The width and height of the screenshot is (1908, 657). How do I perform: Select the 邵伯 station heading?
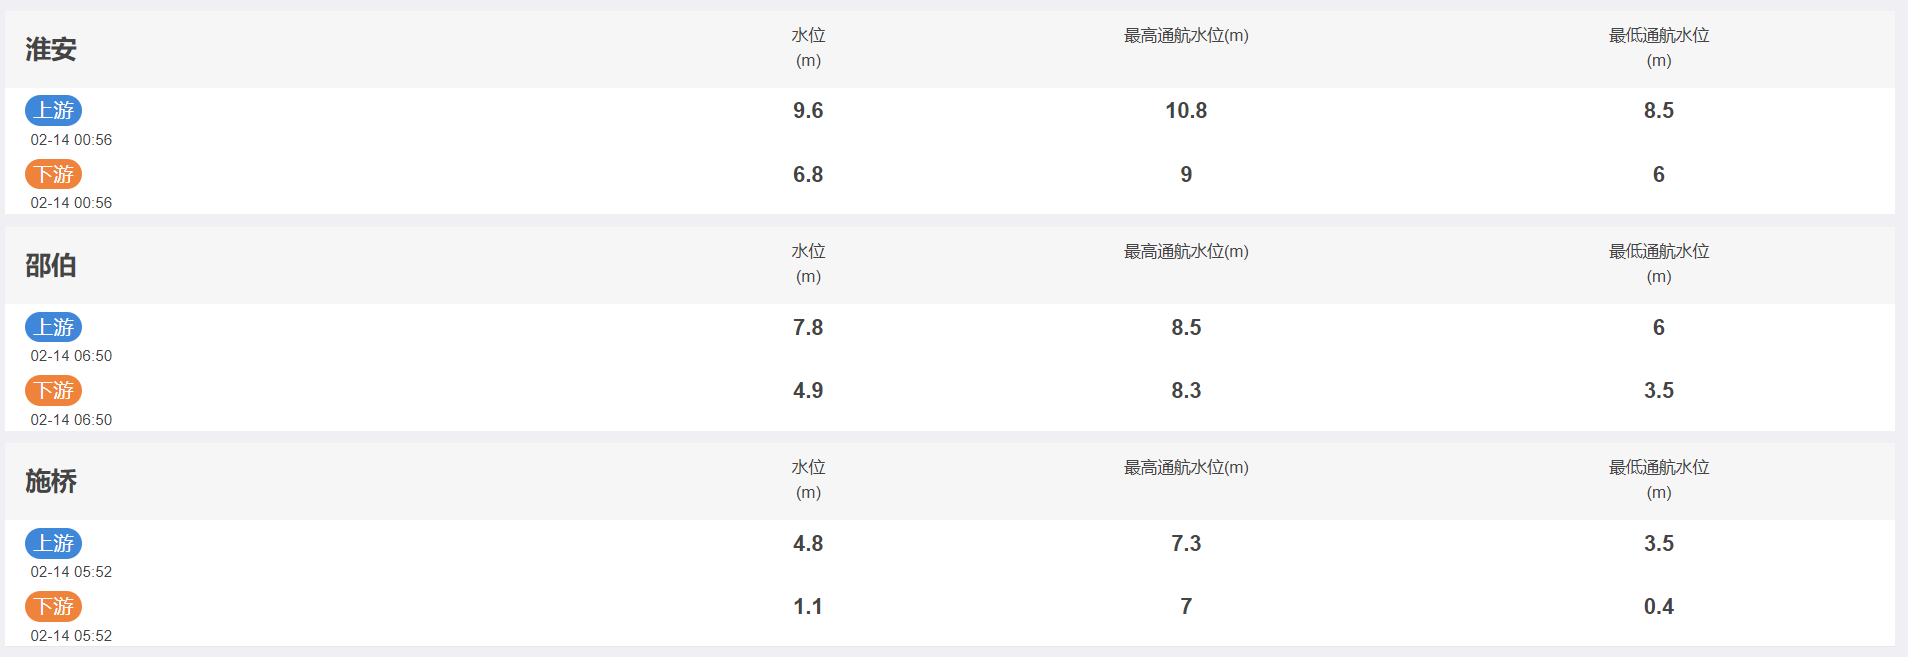(x=51, y=265)
